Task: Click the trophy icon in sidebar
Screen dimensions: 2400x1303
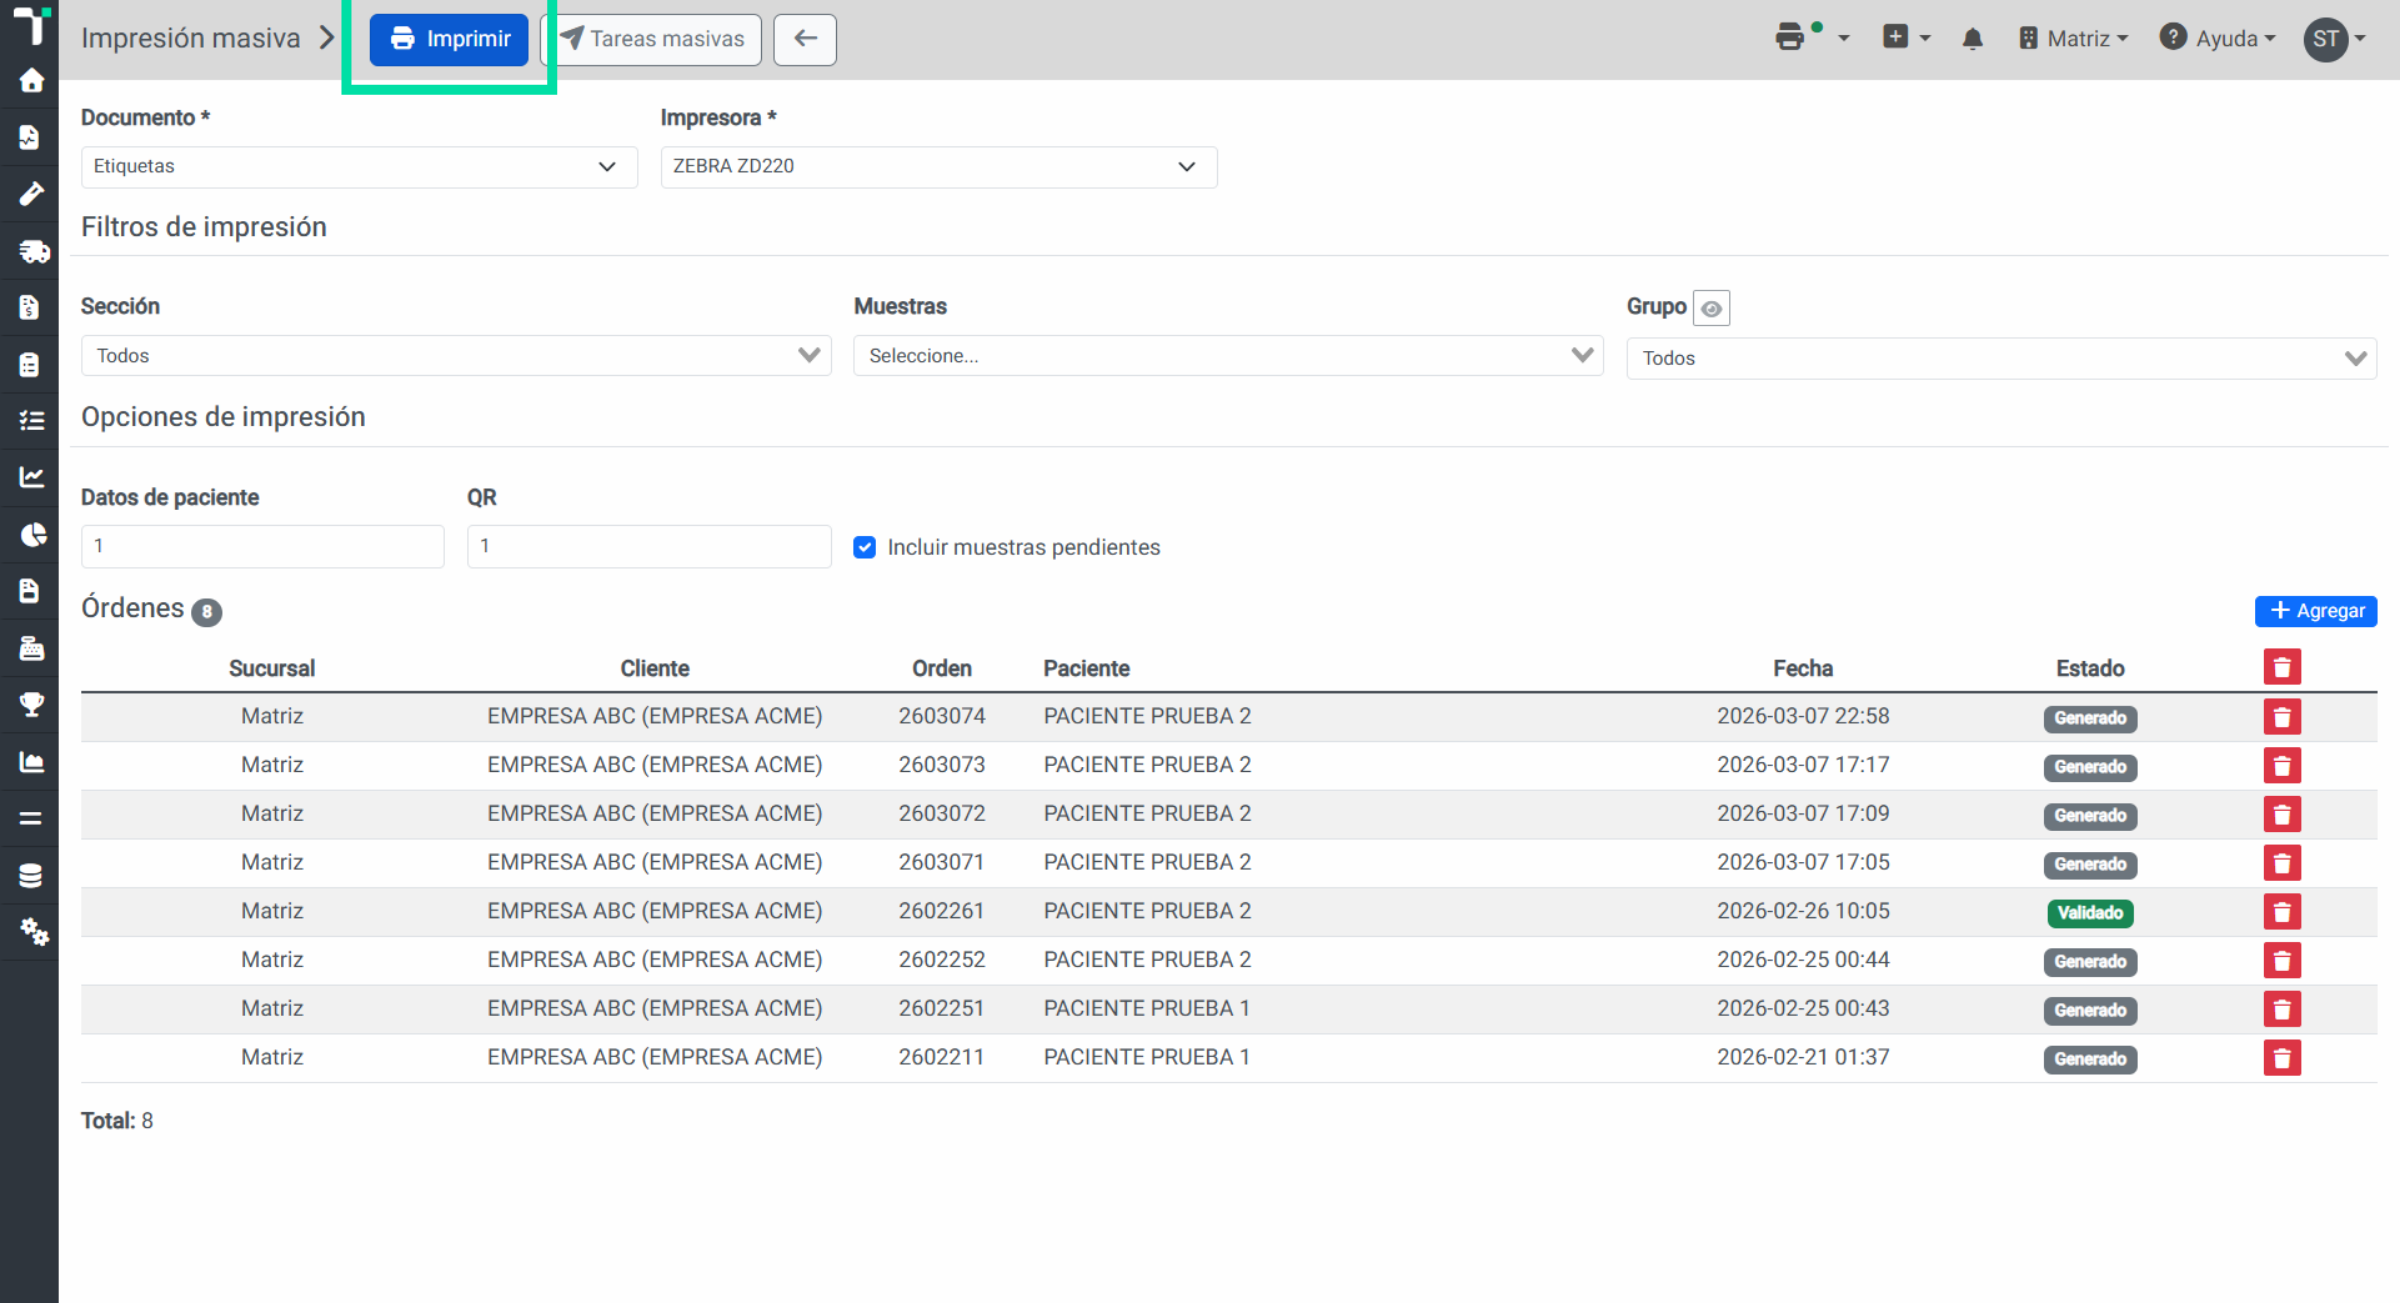Action: point(32,705)
